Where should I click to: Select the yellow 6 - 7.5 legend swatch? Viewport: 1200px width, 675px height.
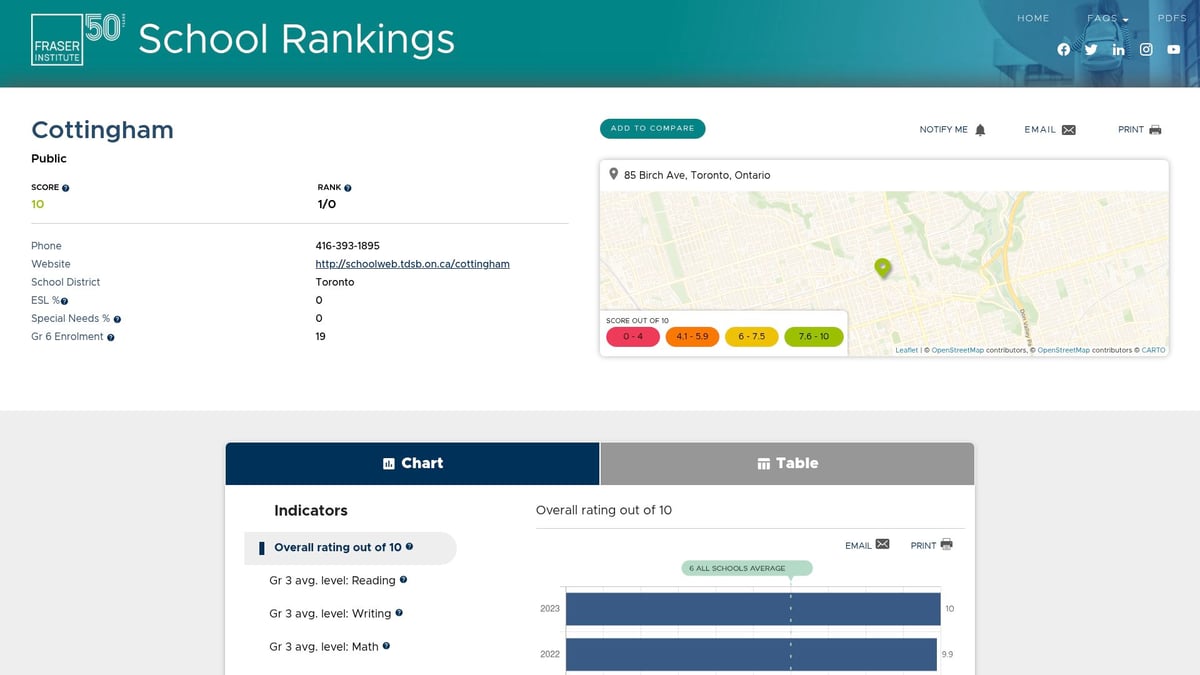(751, 337)
